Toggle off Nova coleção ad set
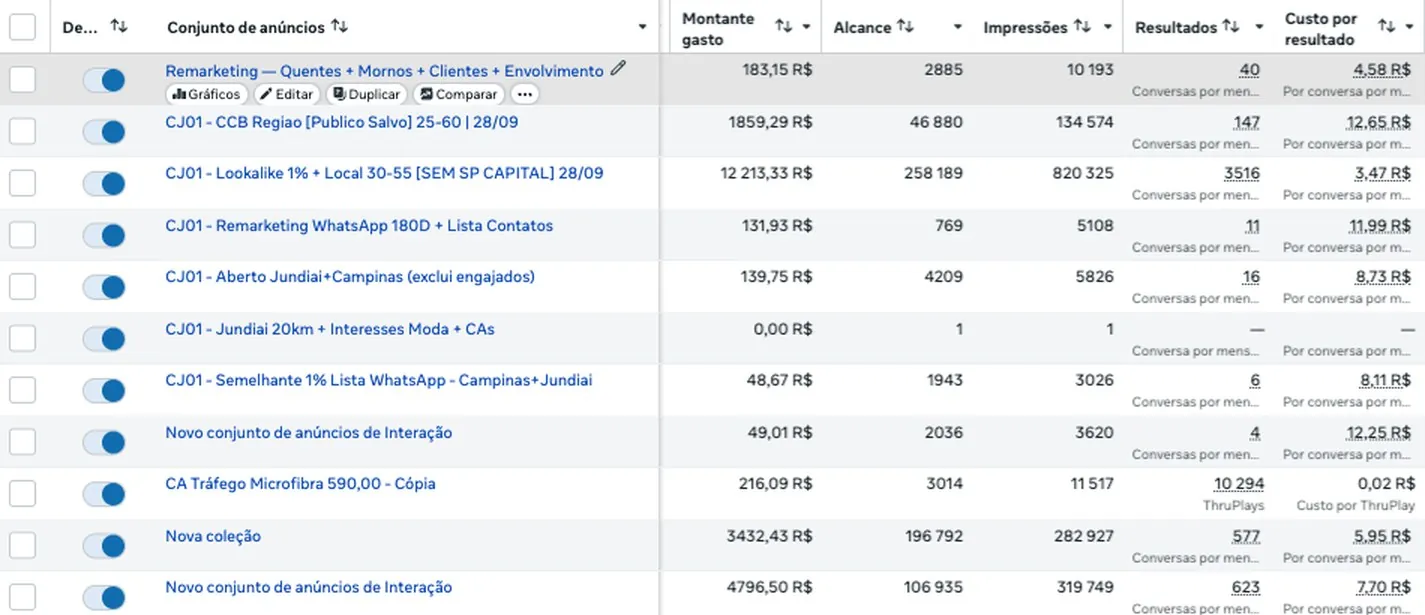Image resolution: width=1425 pixels, height=615 pixels. (104, 546)
